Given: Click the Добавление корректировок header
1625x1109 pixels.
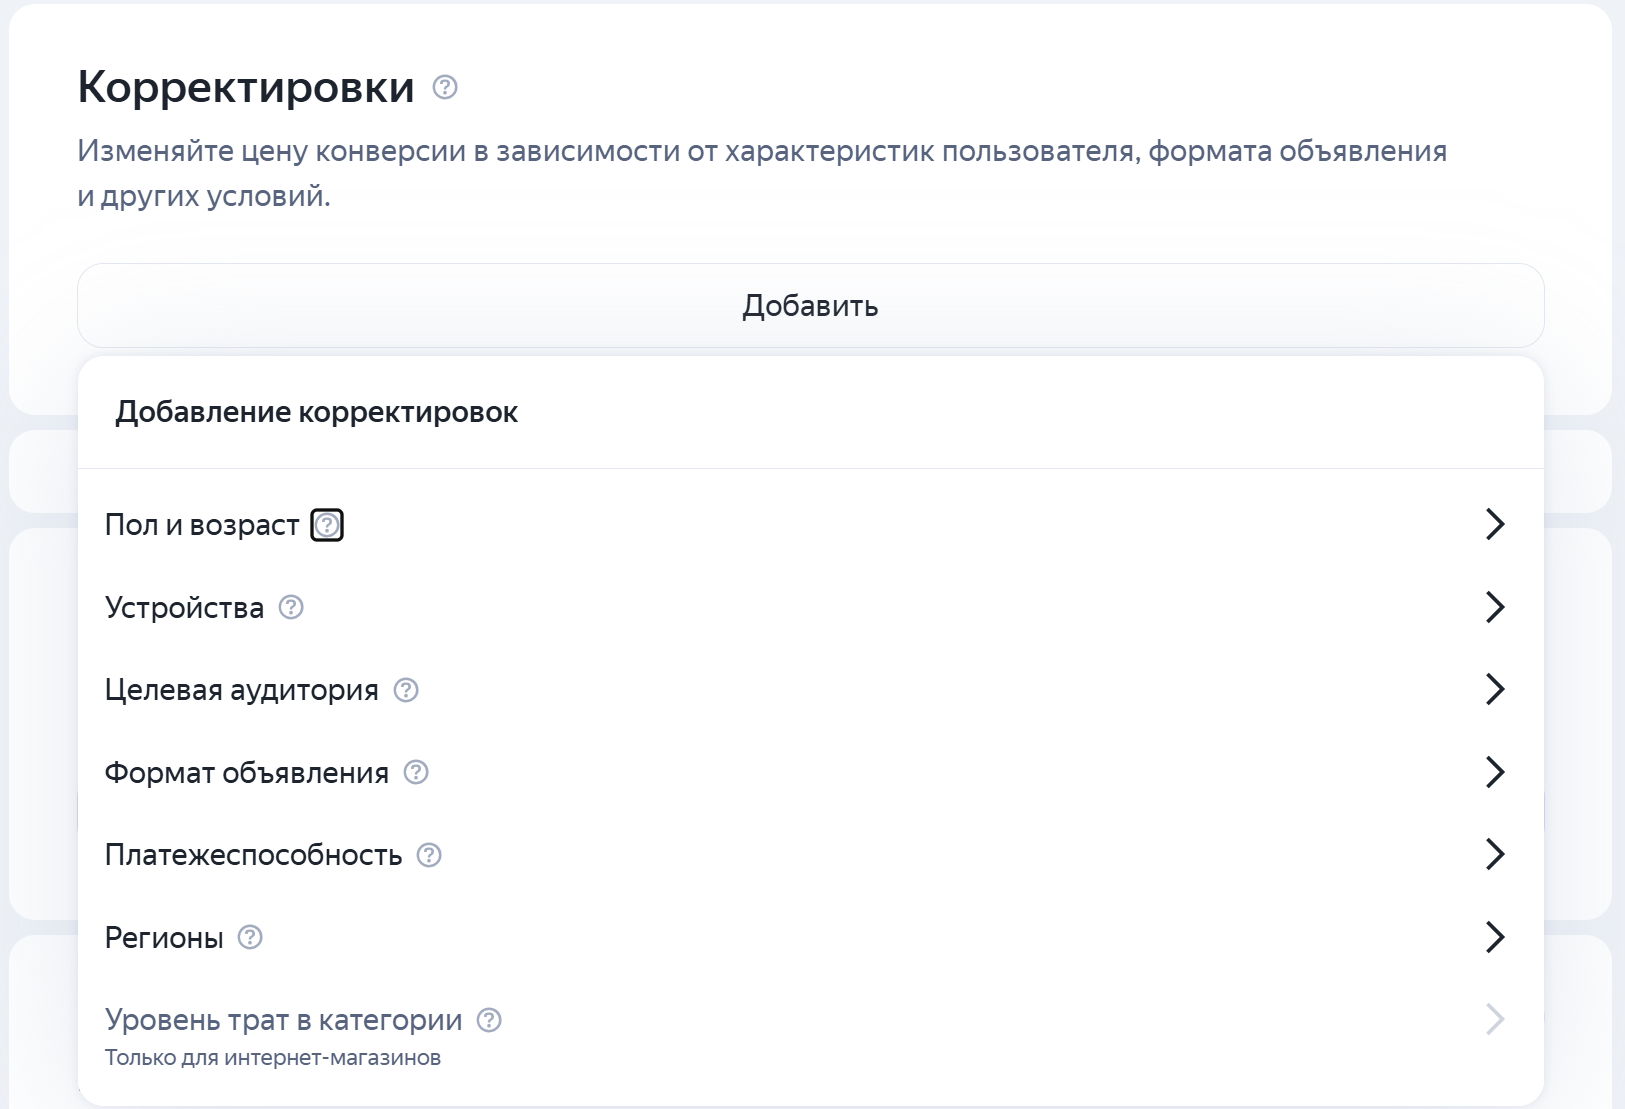Looking at the screenshot, I should click(317, 412).
